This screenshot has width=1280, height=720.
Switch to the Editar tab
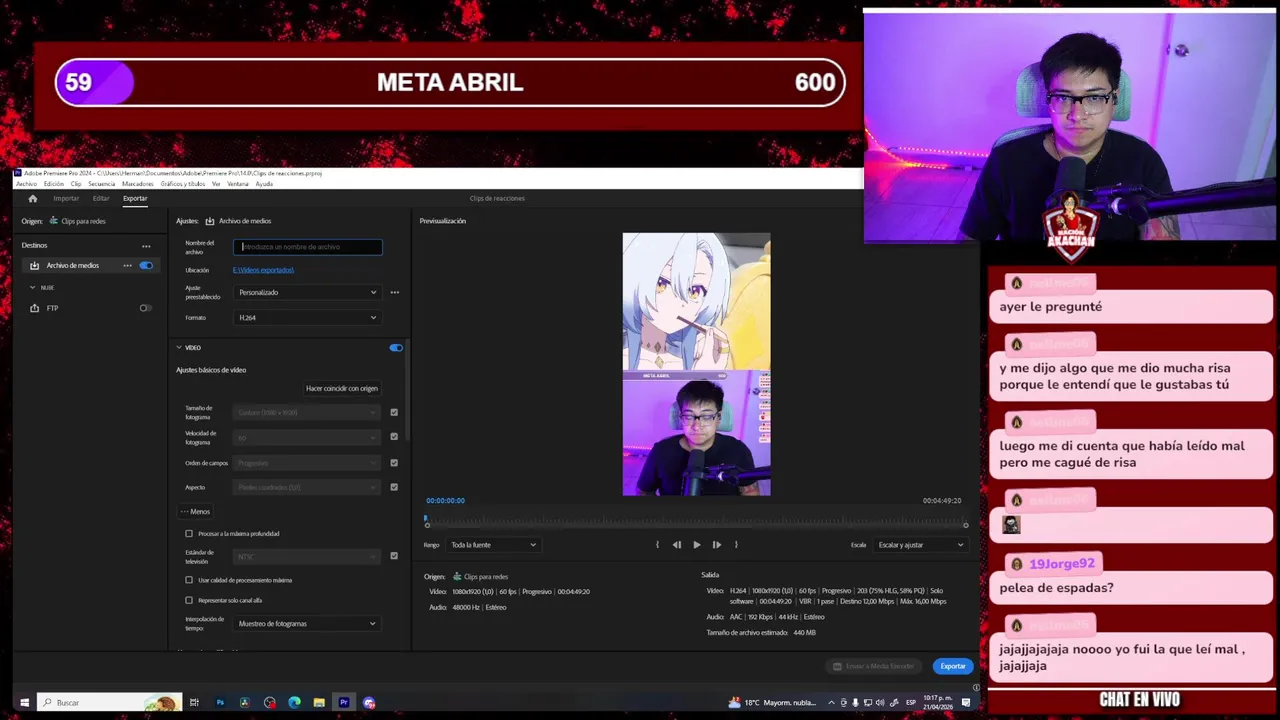[x=101, y=198]
